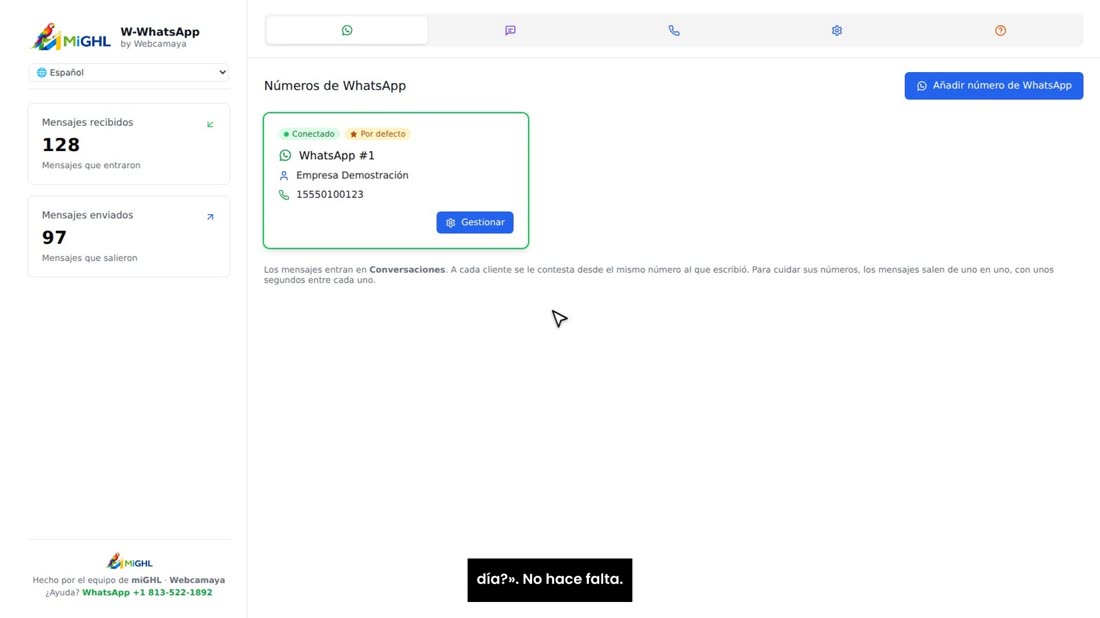
Task: Click the Mensajes enviados label
Action: [88, 215]
